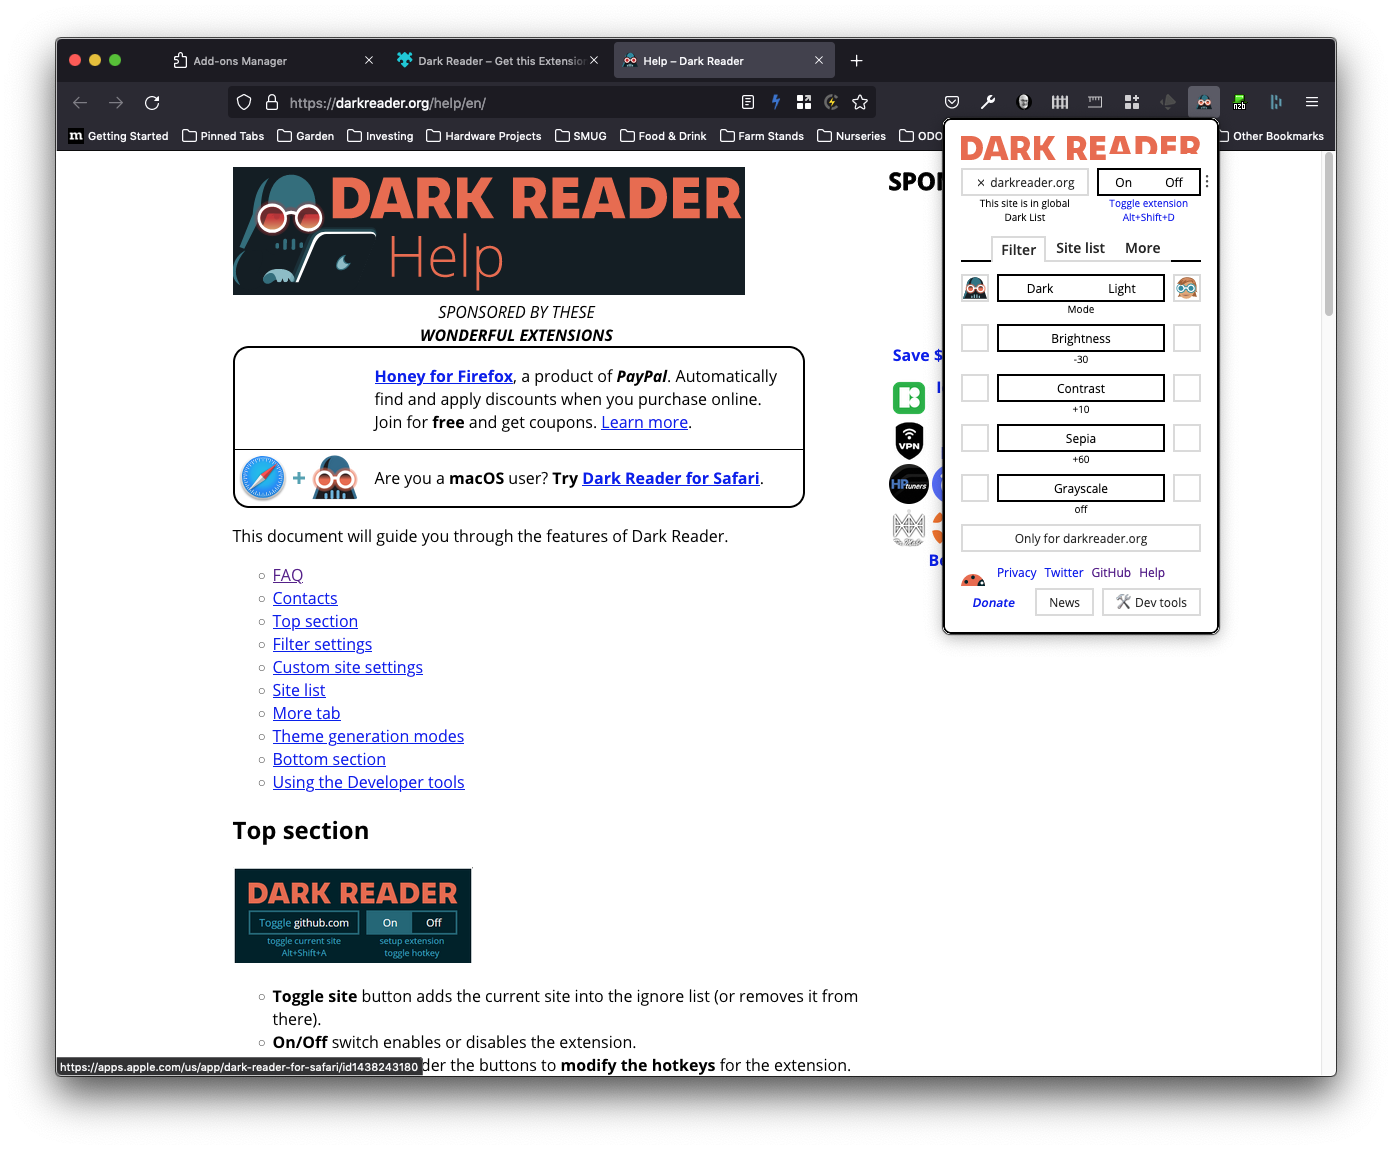Select the Add-ons Manager browser tab
Screen dimensions: 1392x1150
coord(240,60)
